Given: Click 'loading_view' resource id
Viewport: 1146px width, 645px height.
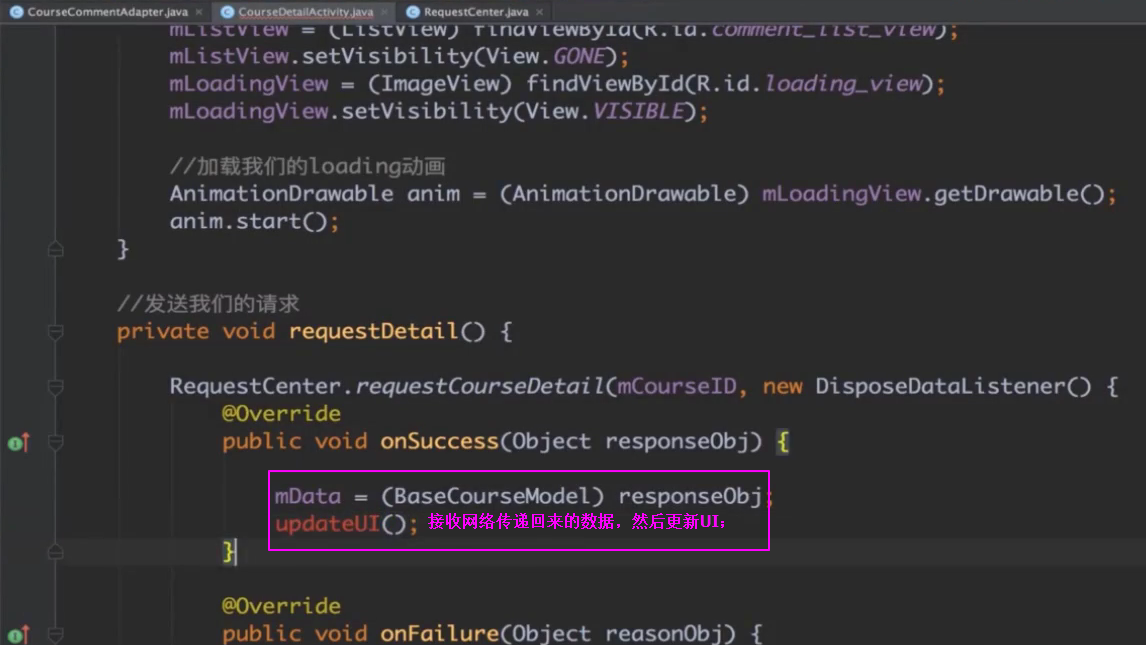Looking at the screenshot, I should pyautogui.click(x=843, y=84).
